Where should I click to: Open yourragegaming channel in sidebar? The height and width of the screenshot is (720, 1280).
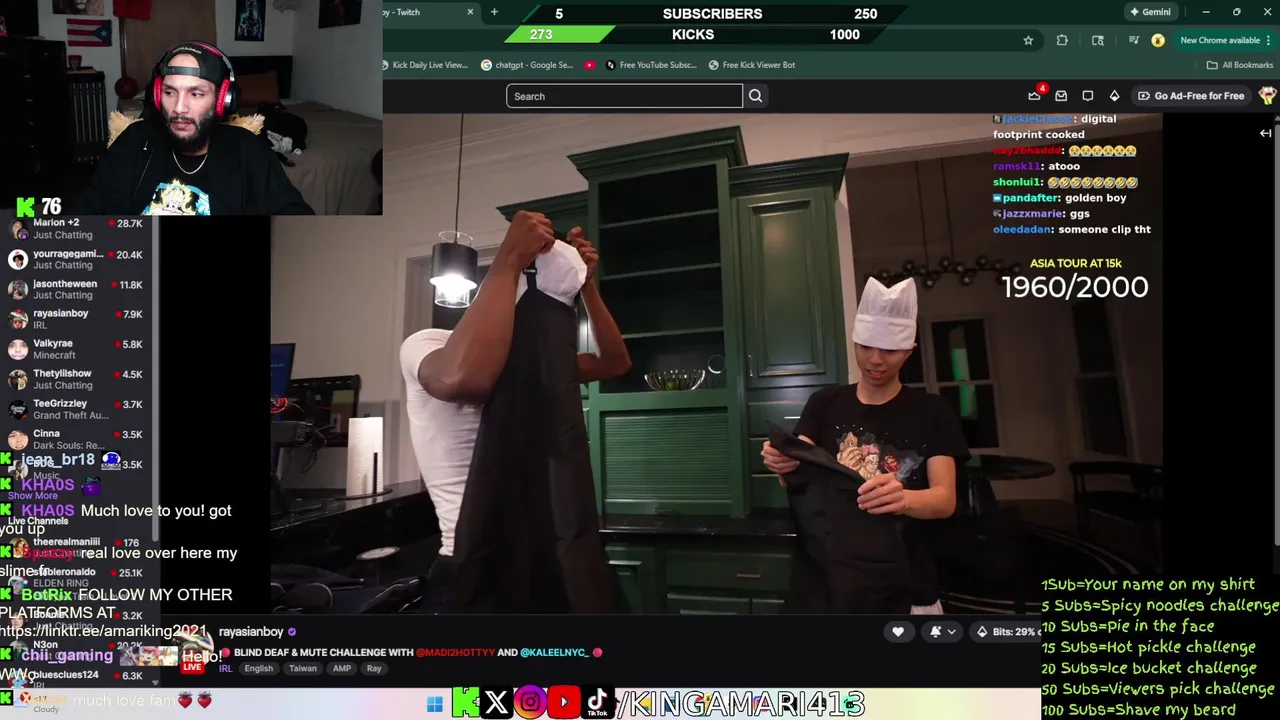click(76, 259)
